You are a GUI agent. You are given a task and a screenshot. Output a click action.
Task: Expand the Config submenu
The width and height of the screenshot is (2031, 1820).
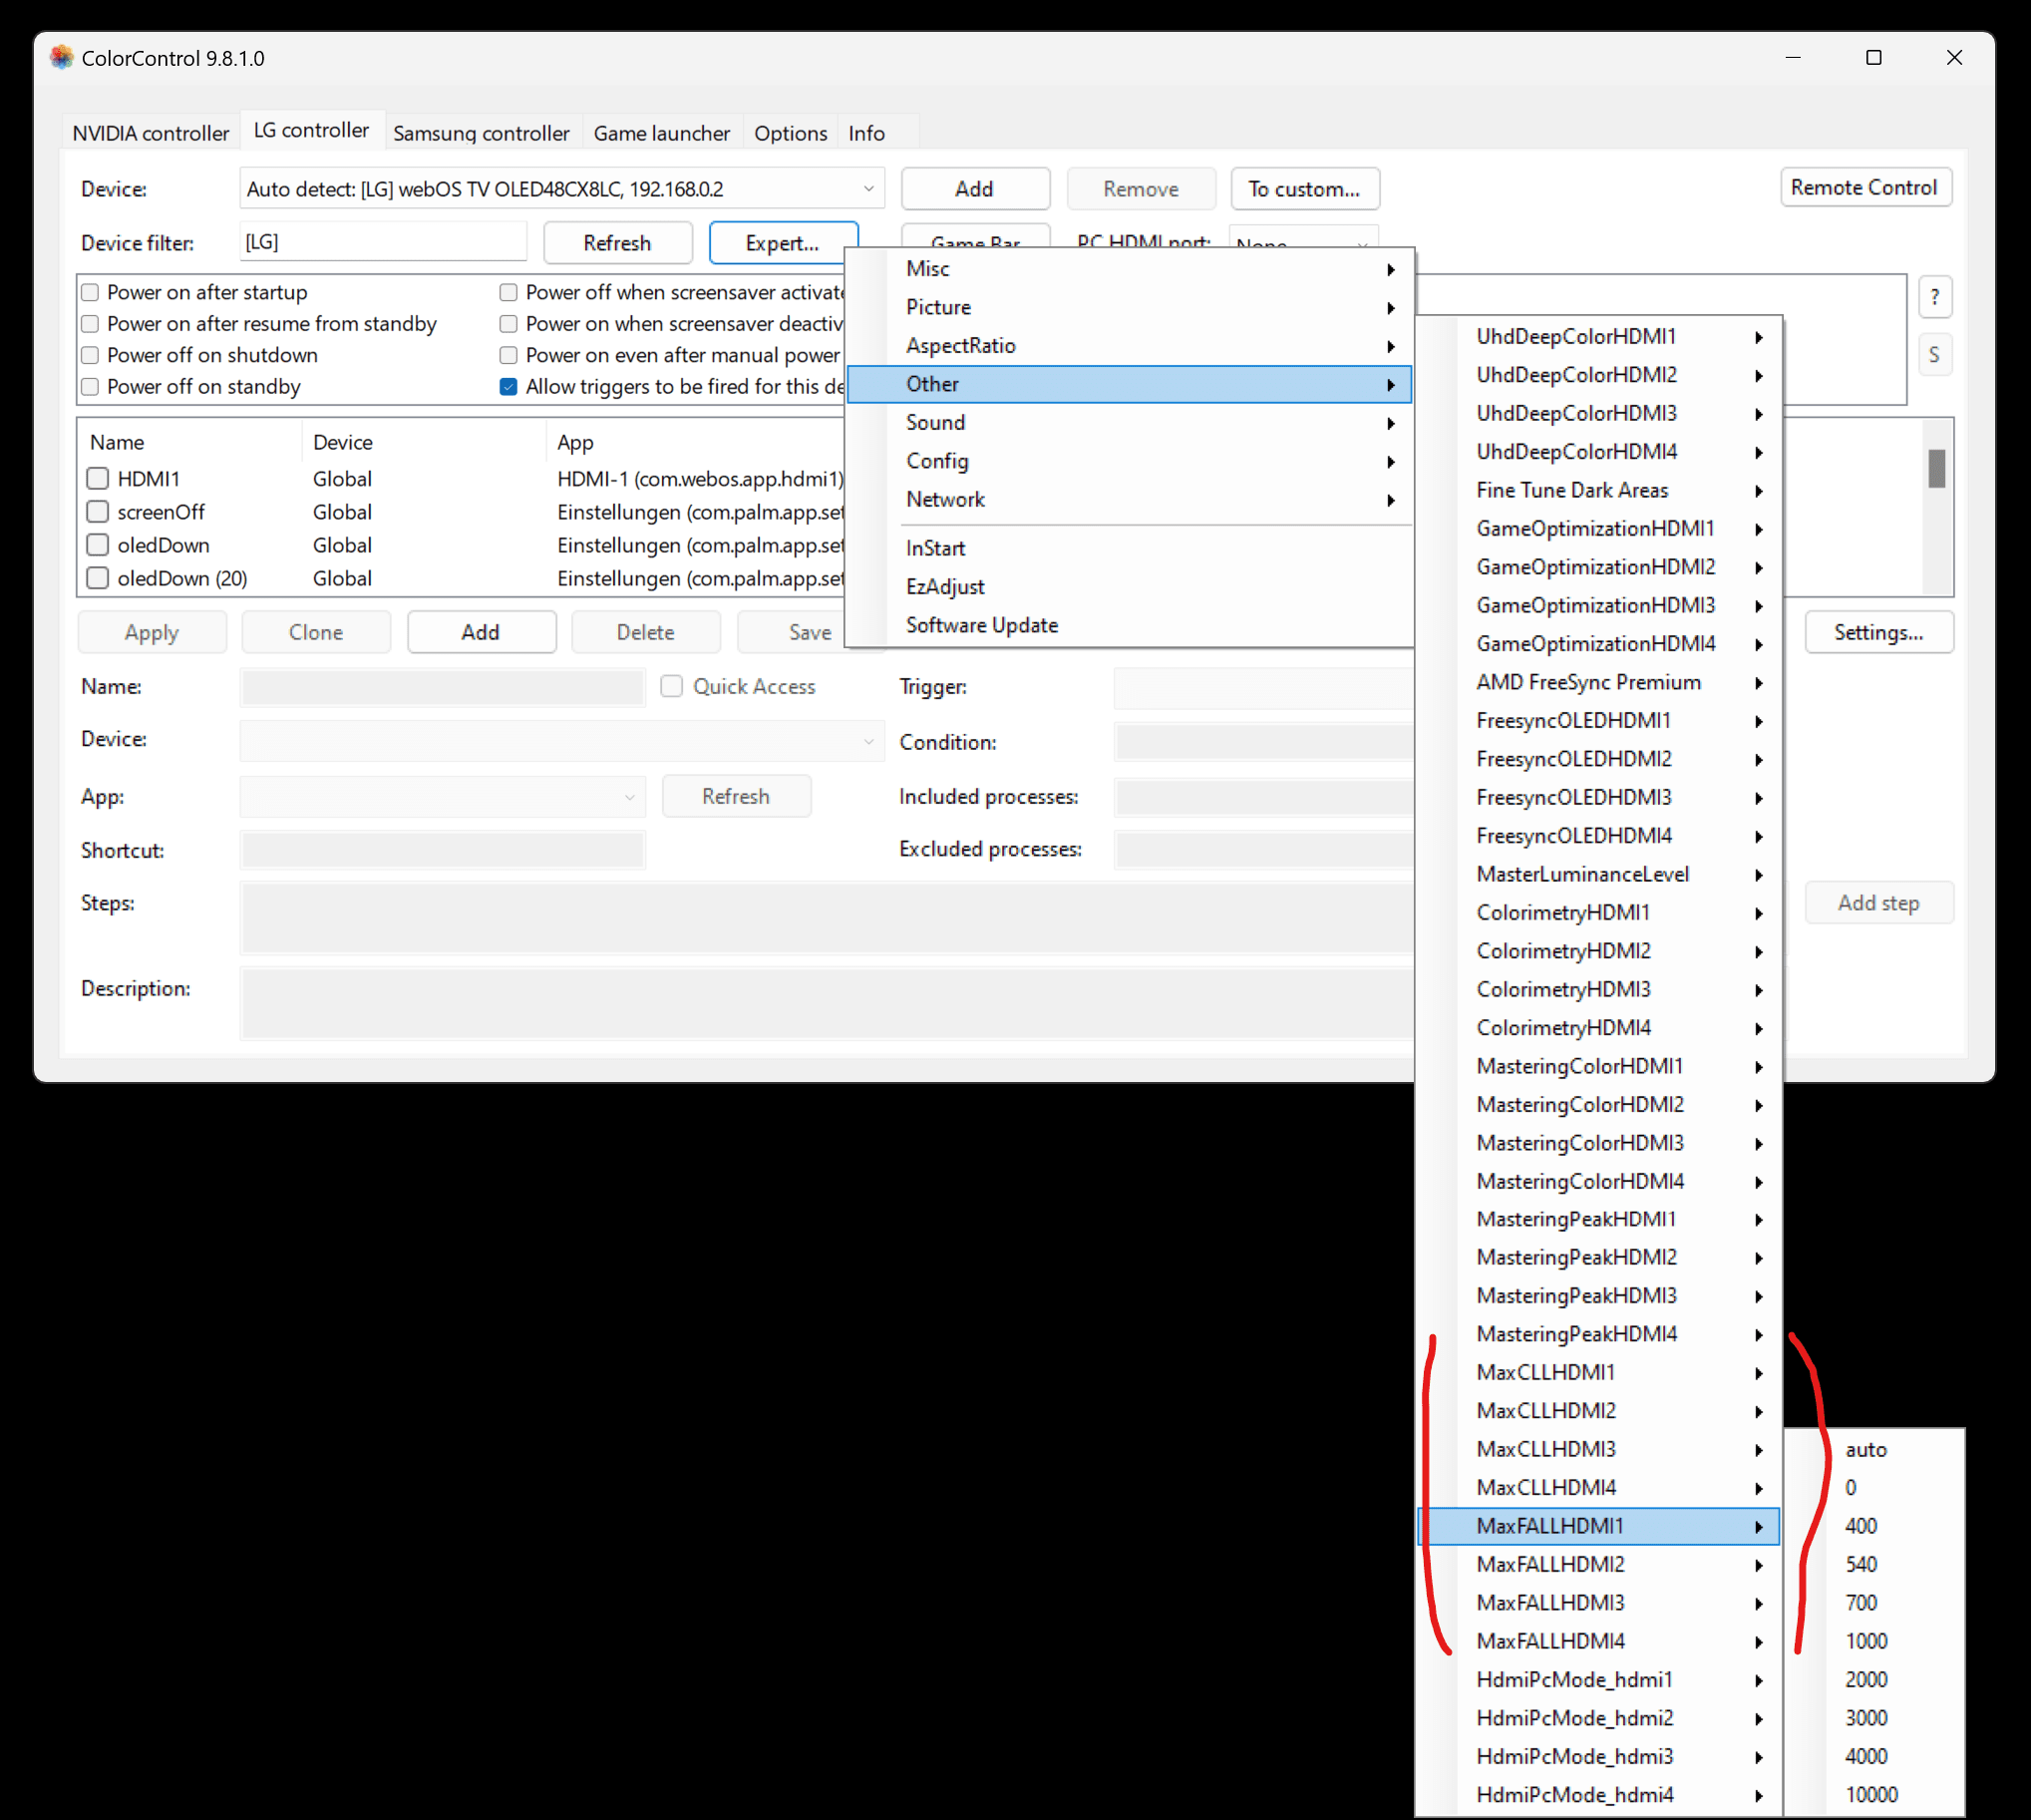pos(1130,461)
